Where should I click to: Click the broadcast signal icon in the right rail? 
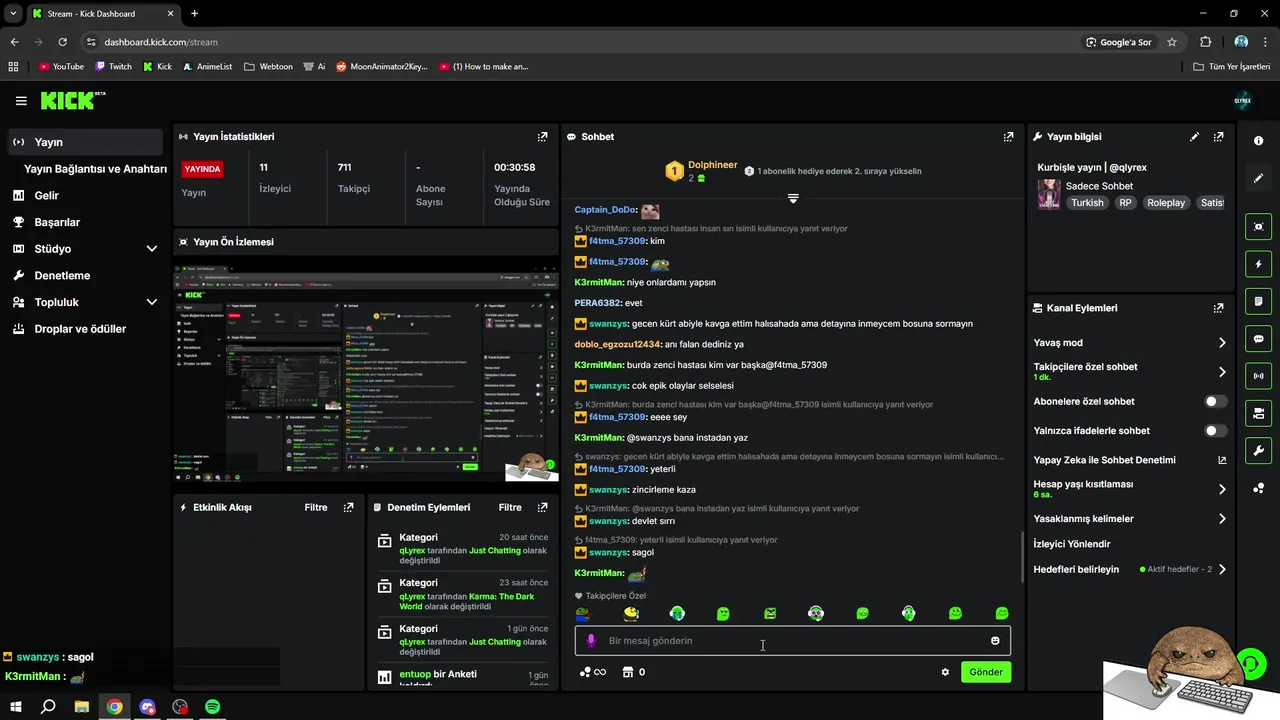(x=1258, y=376)
